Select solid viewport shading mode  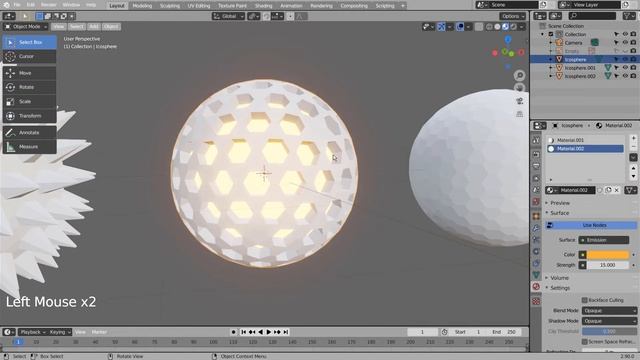(x=497, y=27)
